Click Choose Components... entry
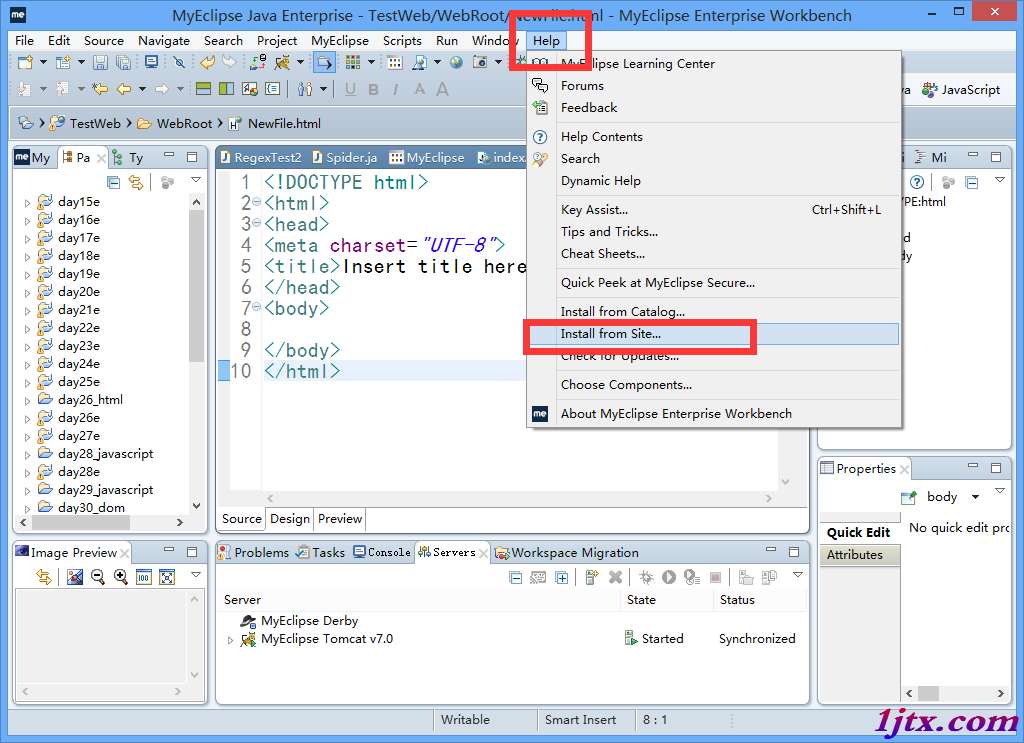1024x743 pixels. tap(714, 385)
